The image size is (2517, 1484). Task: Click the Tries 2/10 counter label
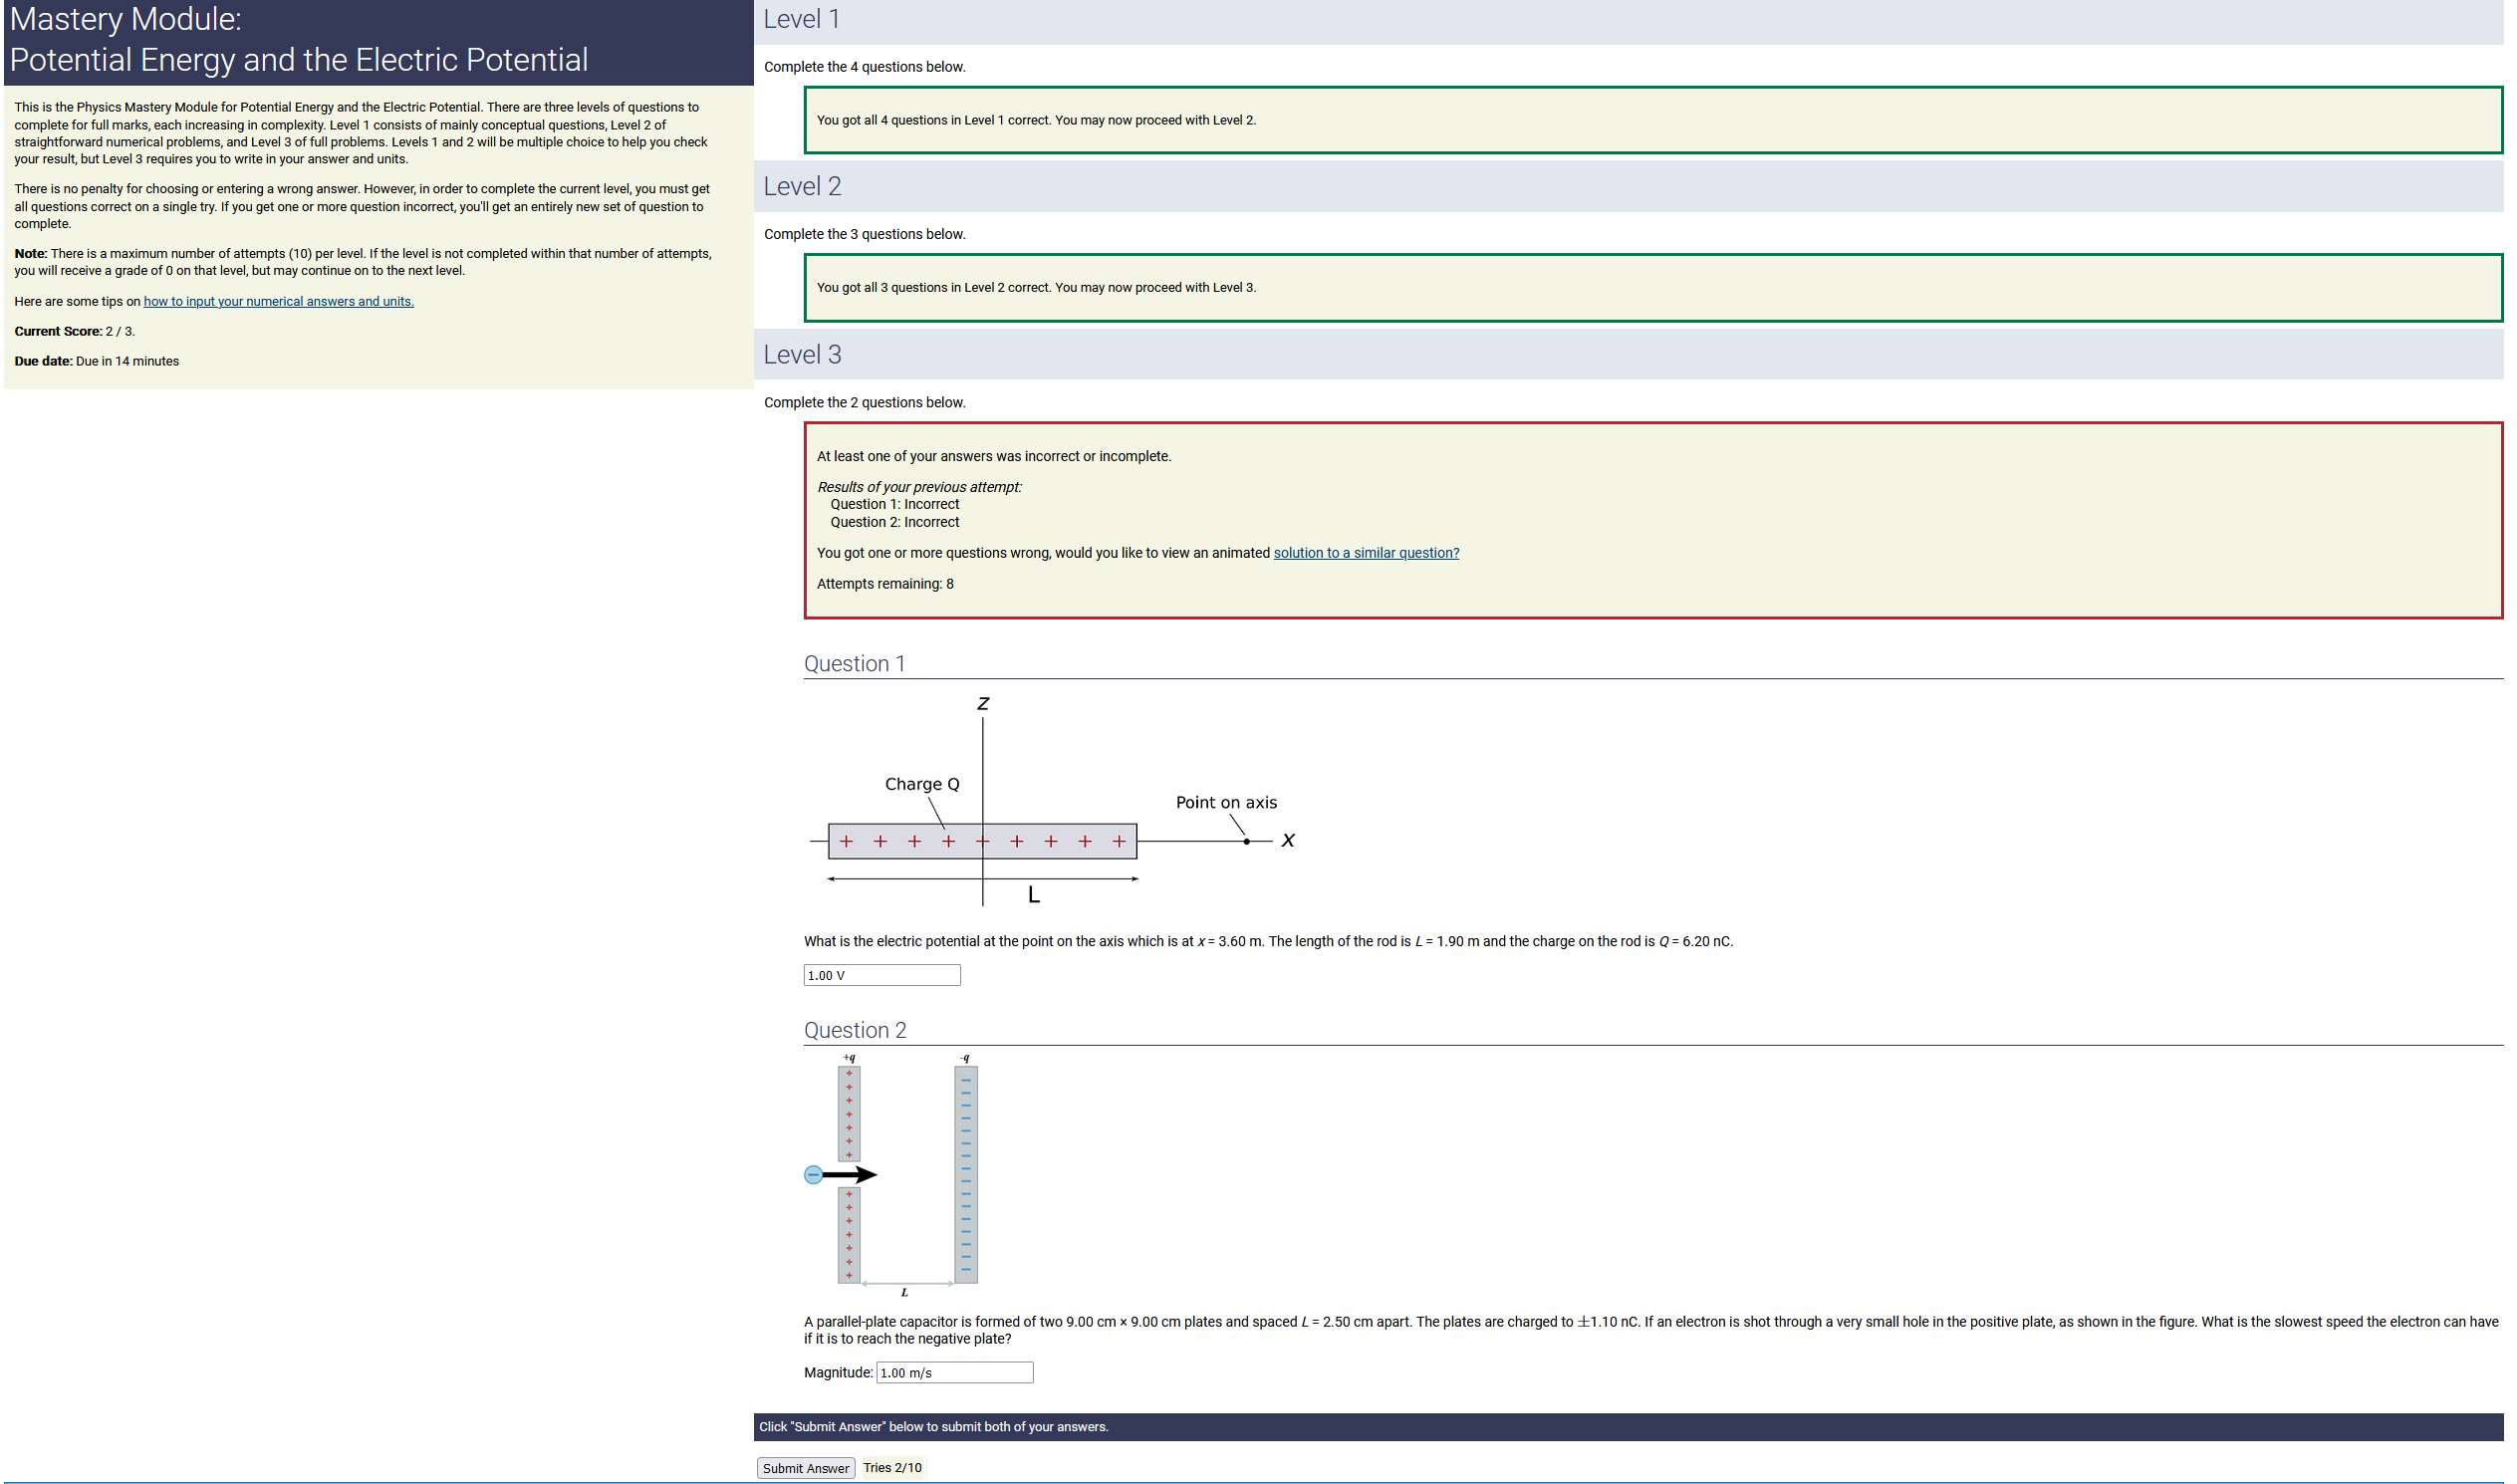point(893,1468)
